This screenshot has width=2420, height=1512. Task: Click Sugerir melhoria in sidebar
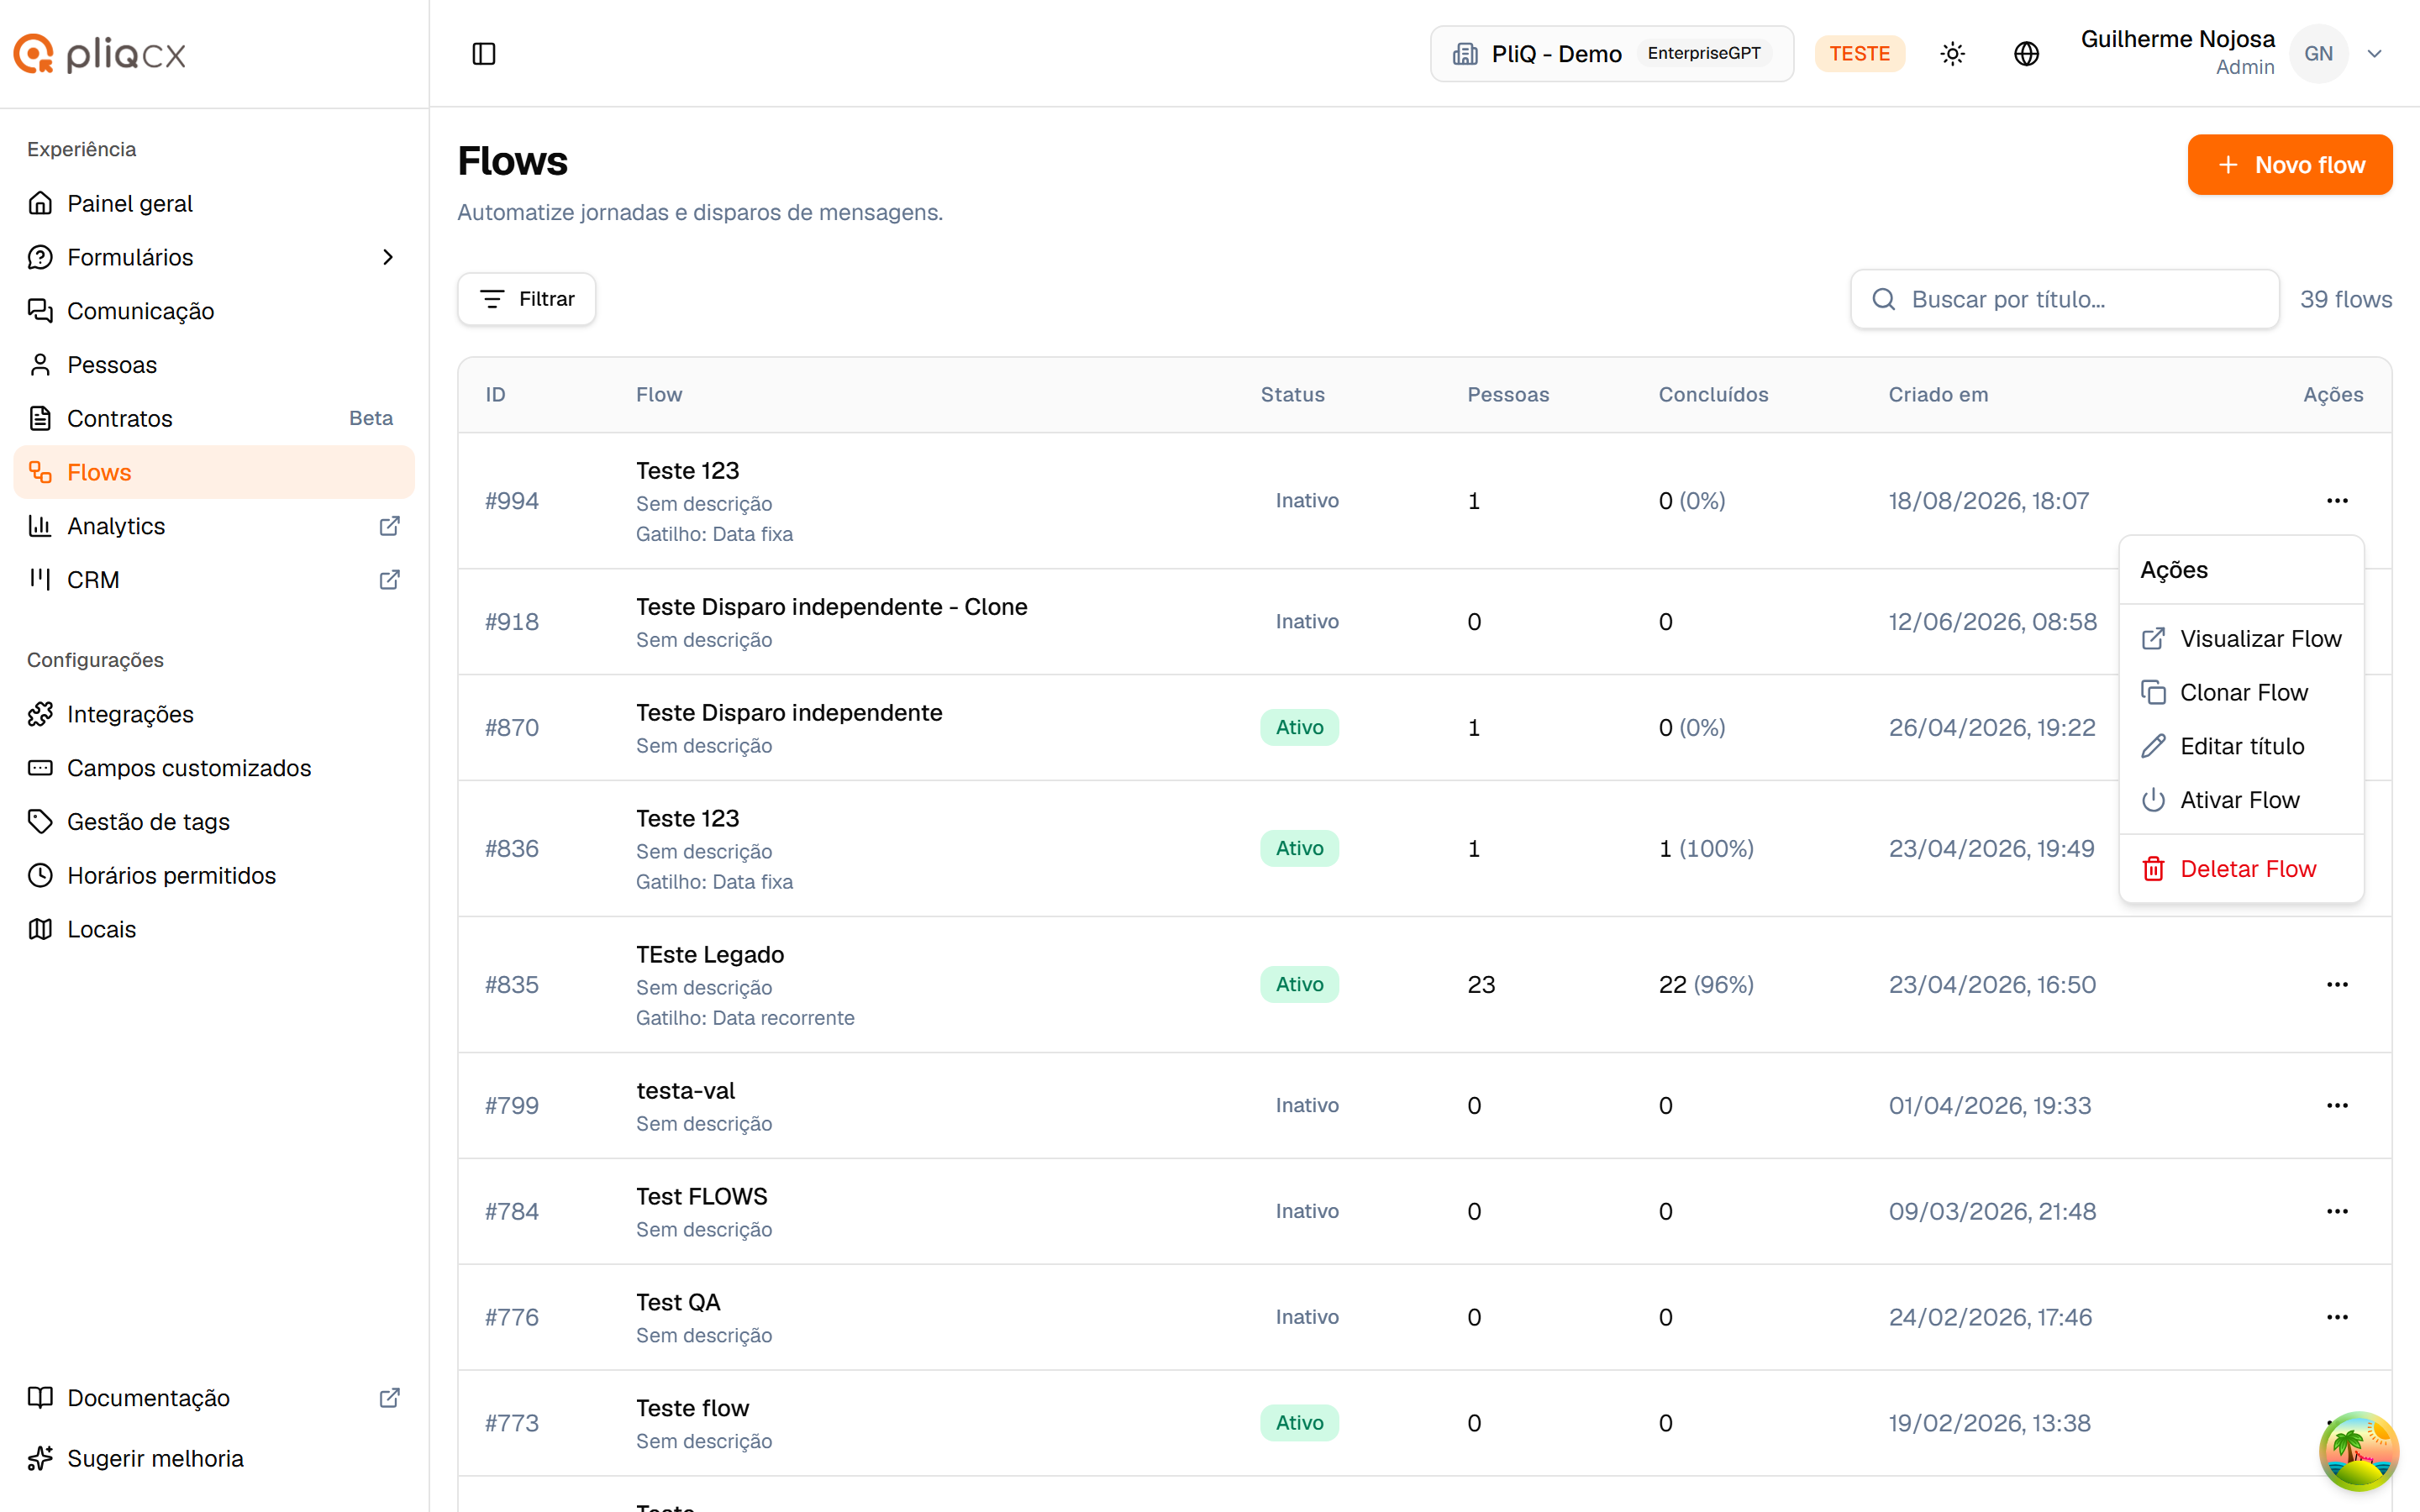214,1459
